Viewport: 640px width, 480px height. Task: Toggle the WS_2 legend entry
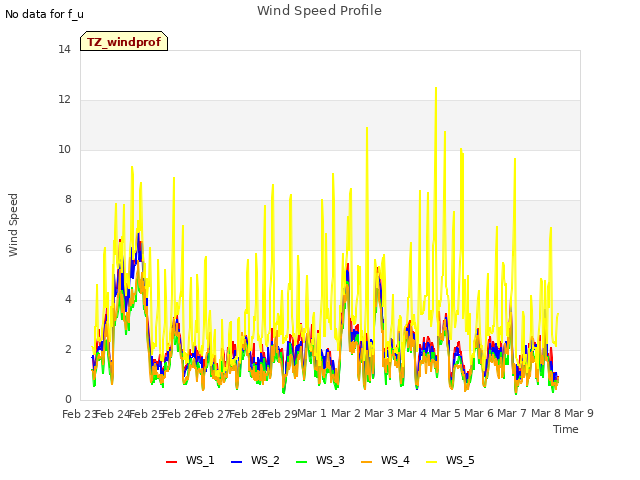[255, 460]
